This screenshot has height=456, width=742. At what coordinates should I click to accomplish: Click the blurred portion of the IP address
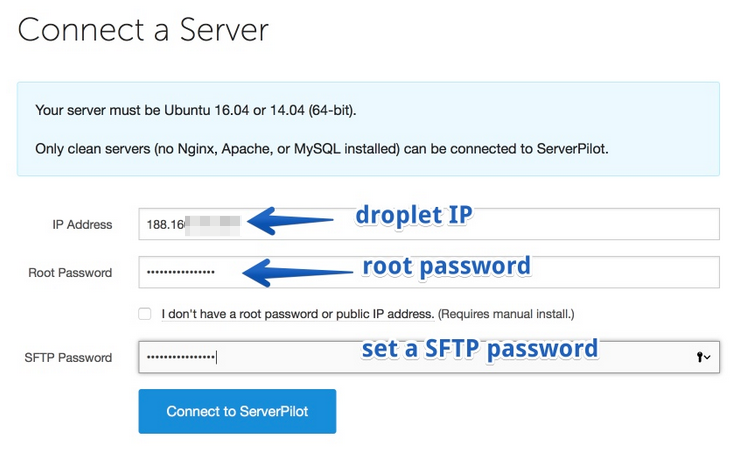point(210,224)
